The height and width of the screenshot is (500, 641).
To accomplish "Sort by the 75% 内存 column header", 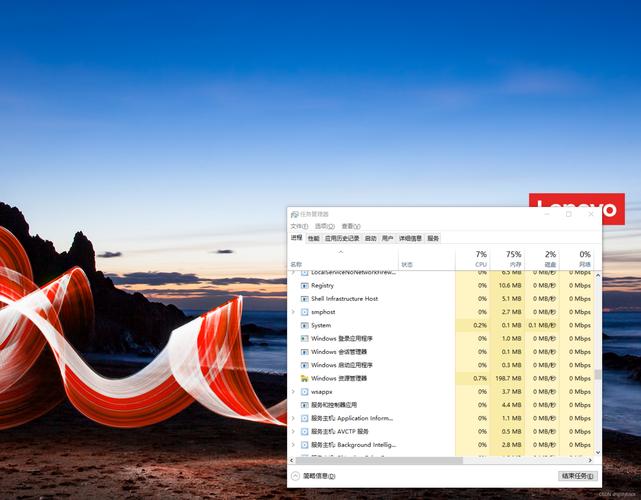I will (x=507, y=259).
